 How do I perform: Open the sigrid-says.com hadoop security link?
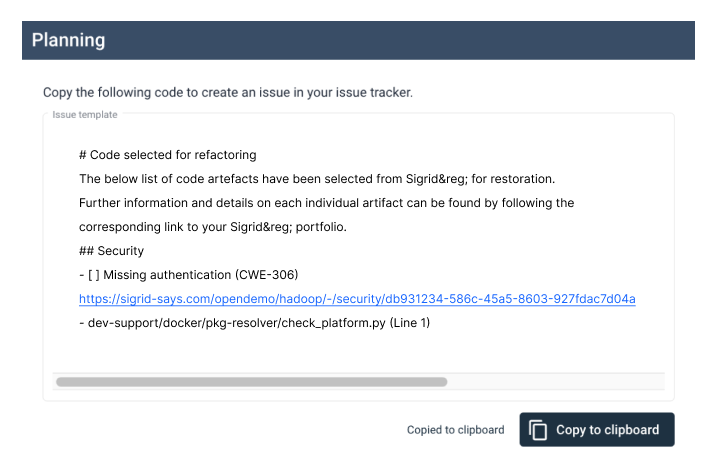pos(357,299)
